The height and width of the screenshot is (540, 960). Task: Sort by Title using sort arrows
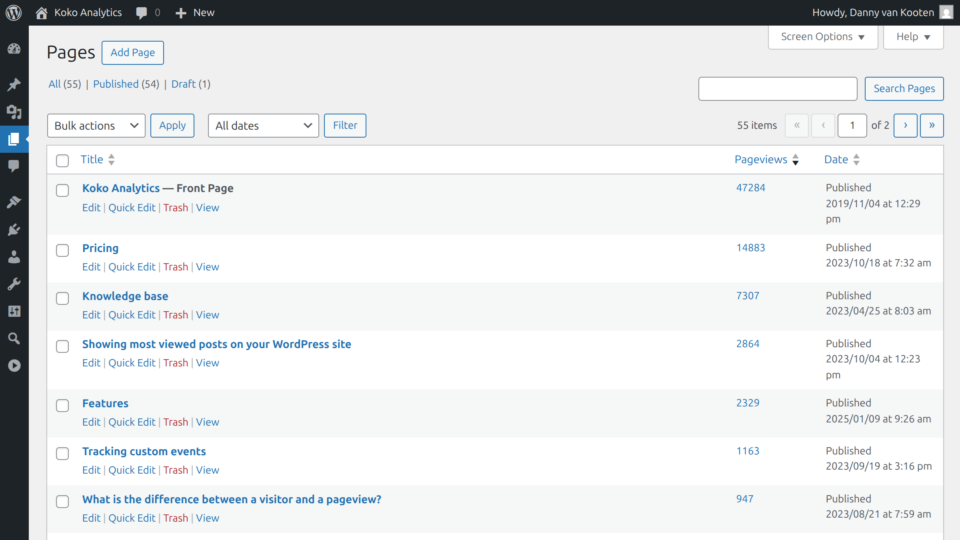(111, 160)
